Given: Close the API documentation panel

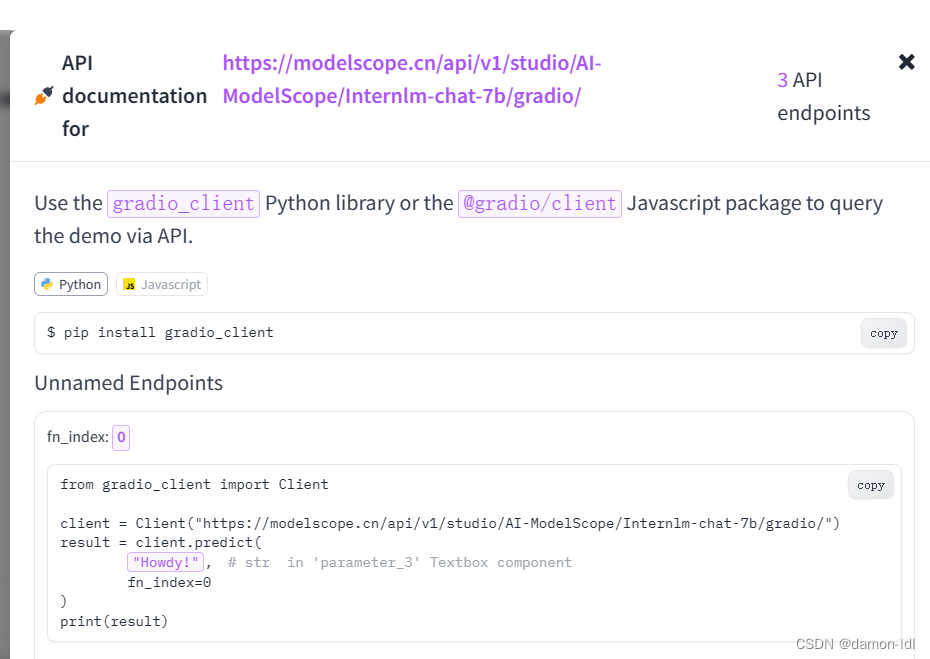Looking at the screenshot, I should [906, 62].
